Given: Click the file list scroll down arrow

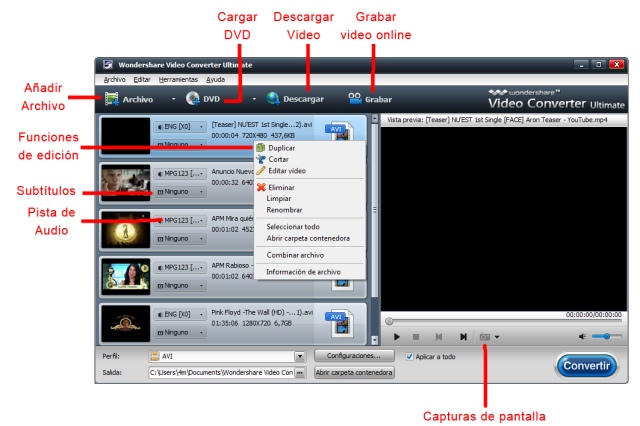Looking at the screenshot, I should (x=374, y=339).
